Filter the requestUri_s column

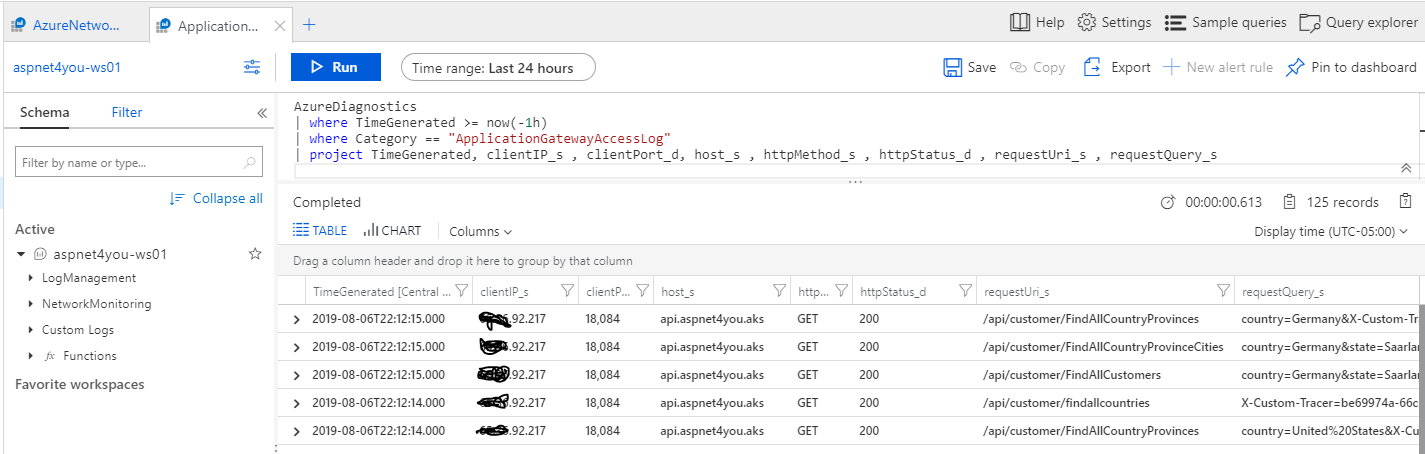(1223, 291)
